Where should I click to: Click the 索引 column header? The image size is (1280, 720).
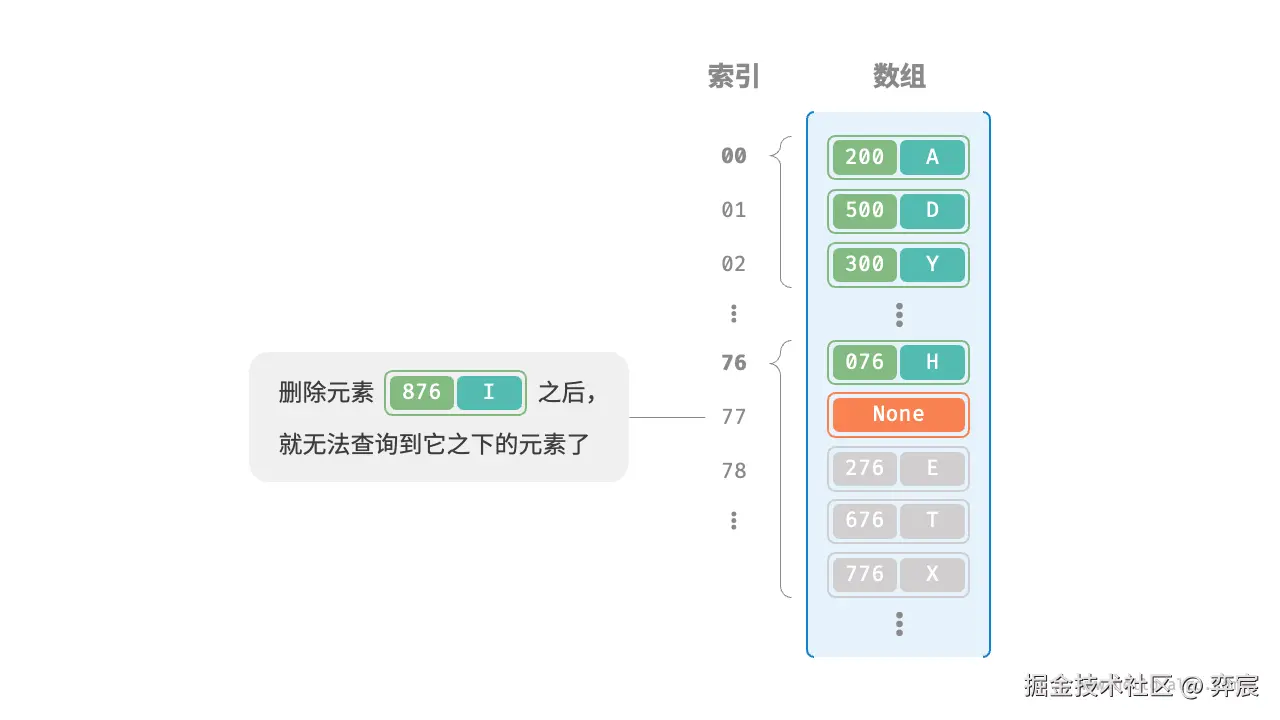tap(734, 77)
